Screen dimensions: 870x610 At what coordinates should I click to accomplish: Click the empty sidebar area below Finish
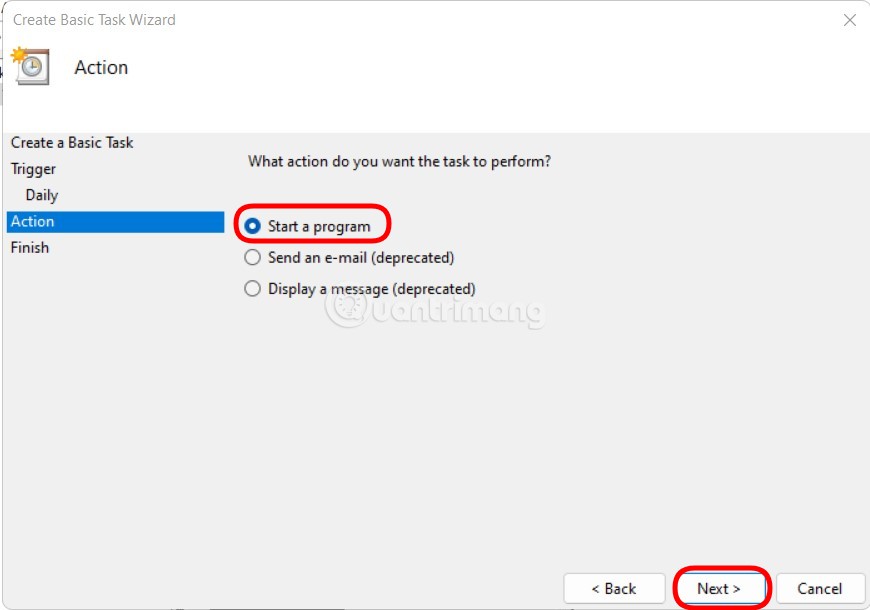[114, 420]
